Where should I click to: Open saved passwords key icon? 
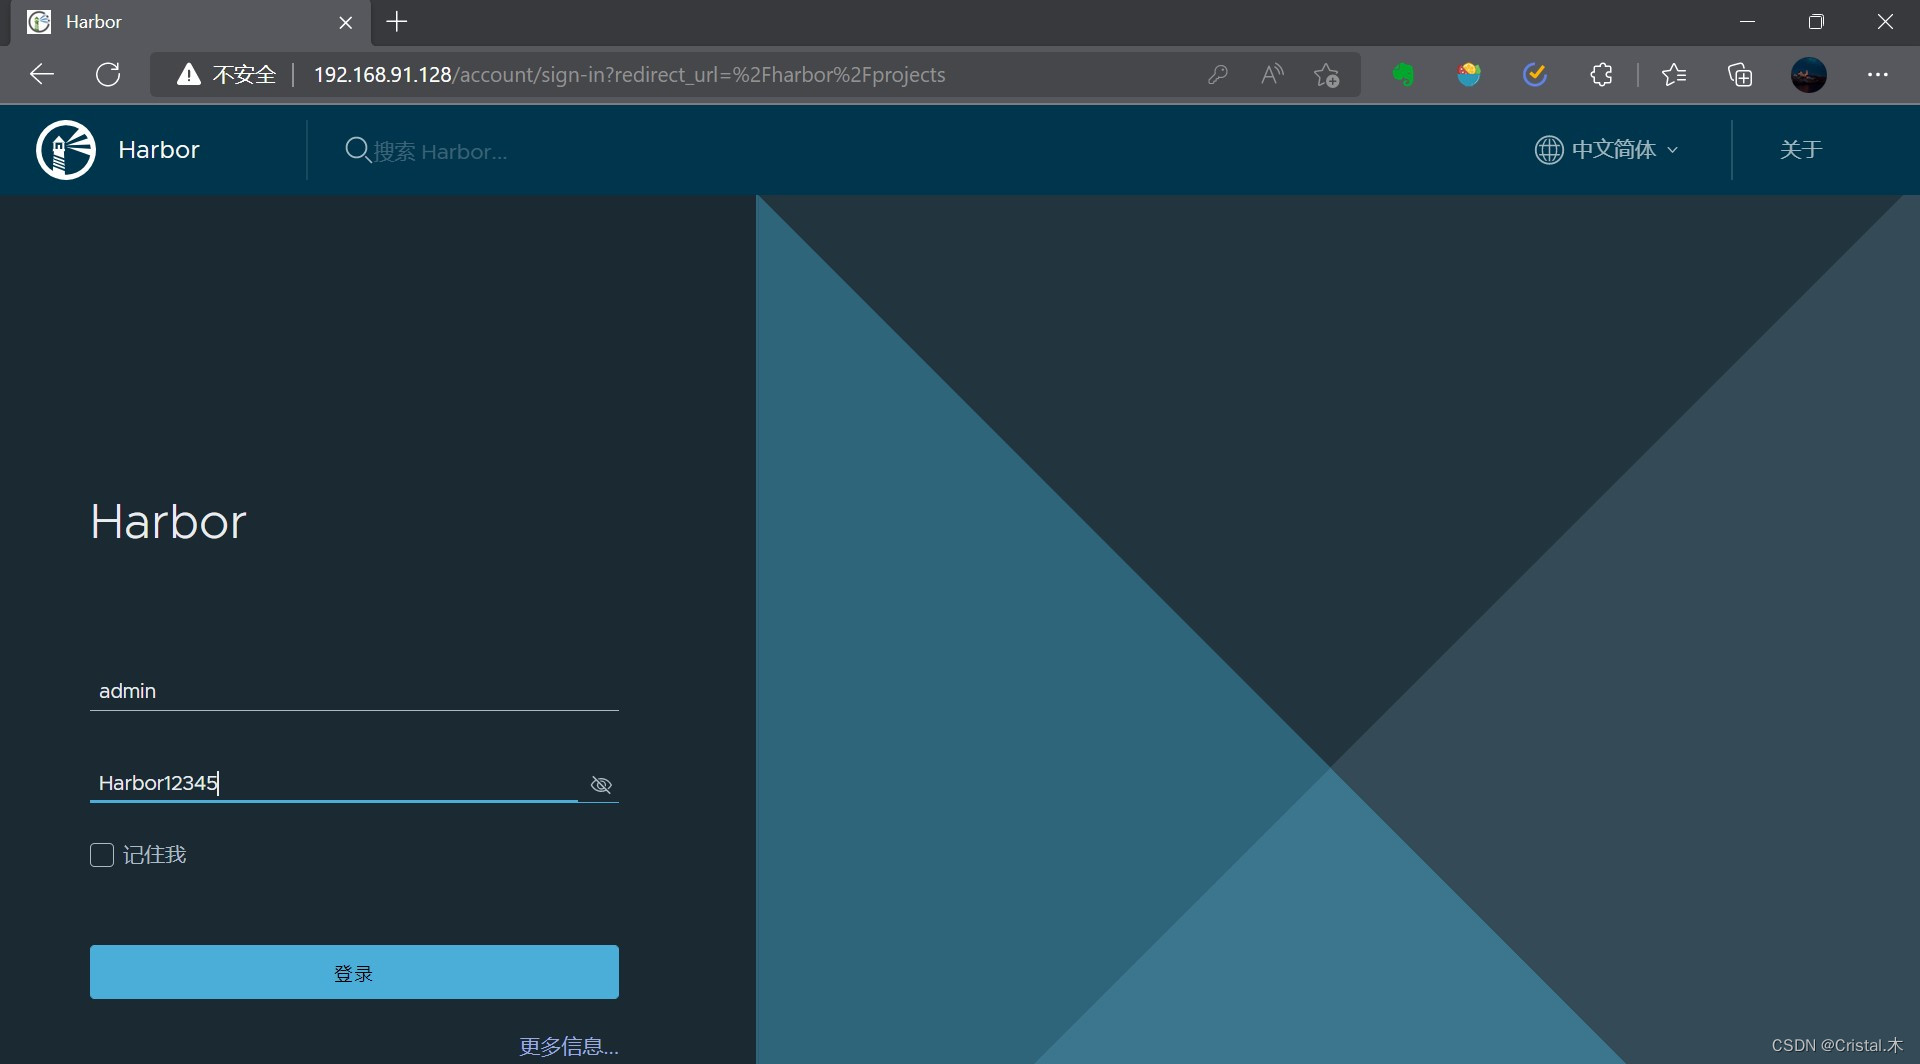tap(1217, 75)
